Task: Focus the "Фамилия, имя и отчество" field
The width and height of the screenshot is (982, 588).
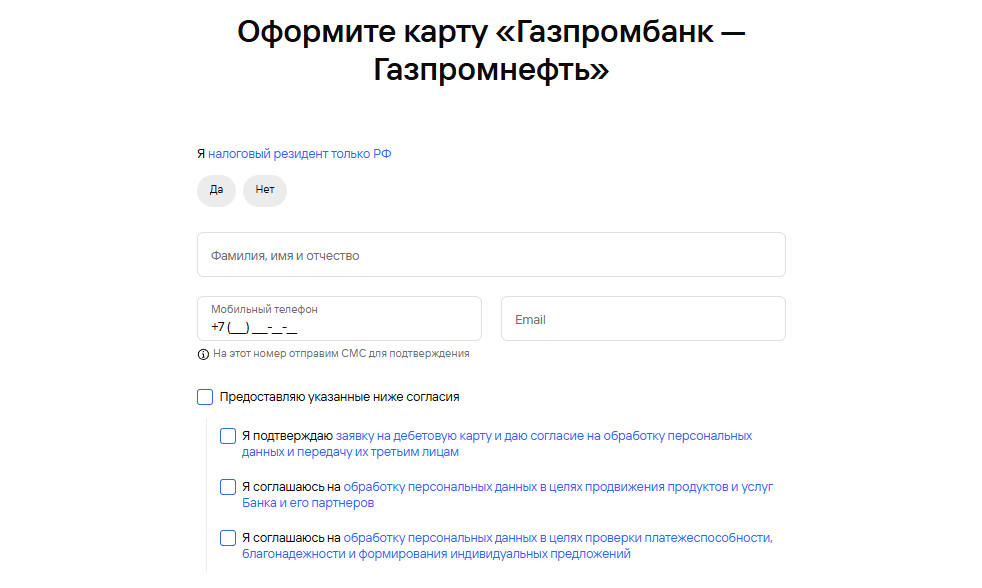Action: coord(491,255)
